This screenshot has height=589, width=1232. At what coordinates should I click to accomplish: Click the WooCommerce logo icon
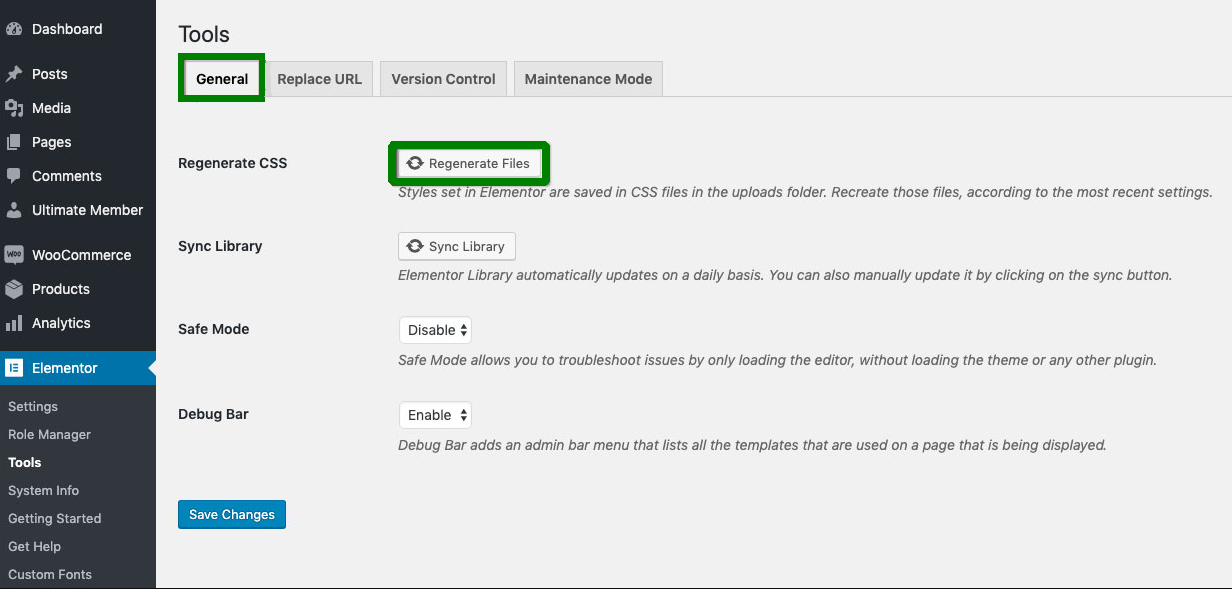14,255
